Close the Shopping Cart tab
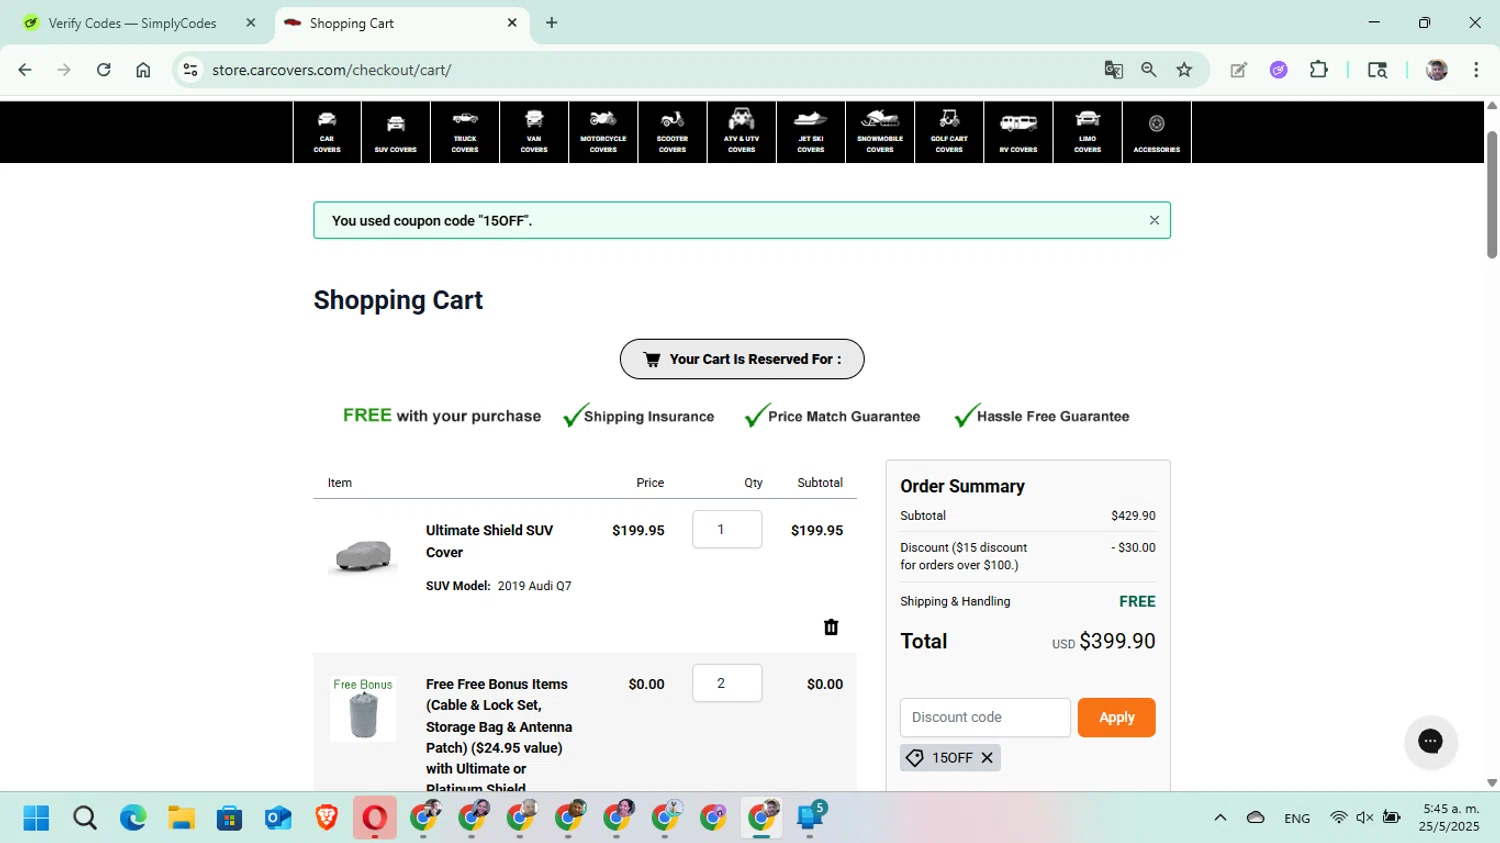This screenshot has height=843, width=1500. 512,23
